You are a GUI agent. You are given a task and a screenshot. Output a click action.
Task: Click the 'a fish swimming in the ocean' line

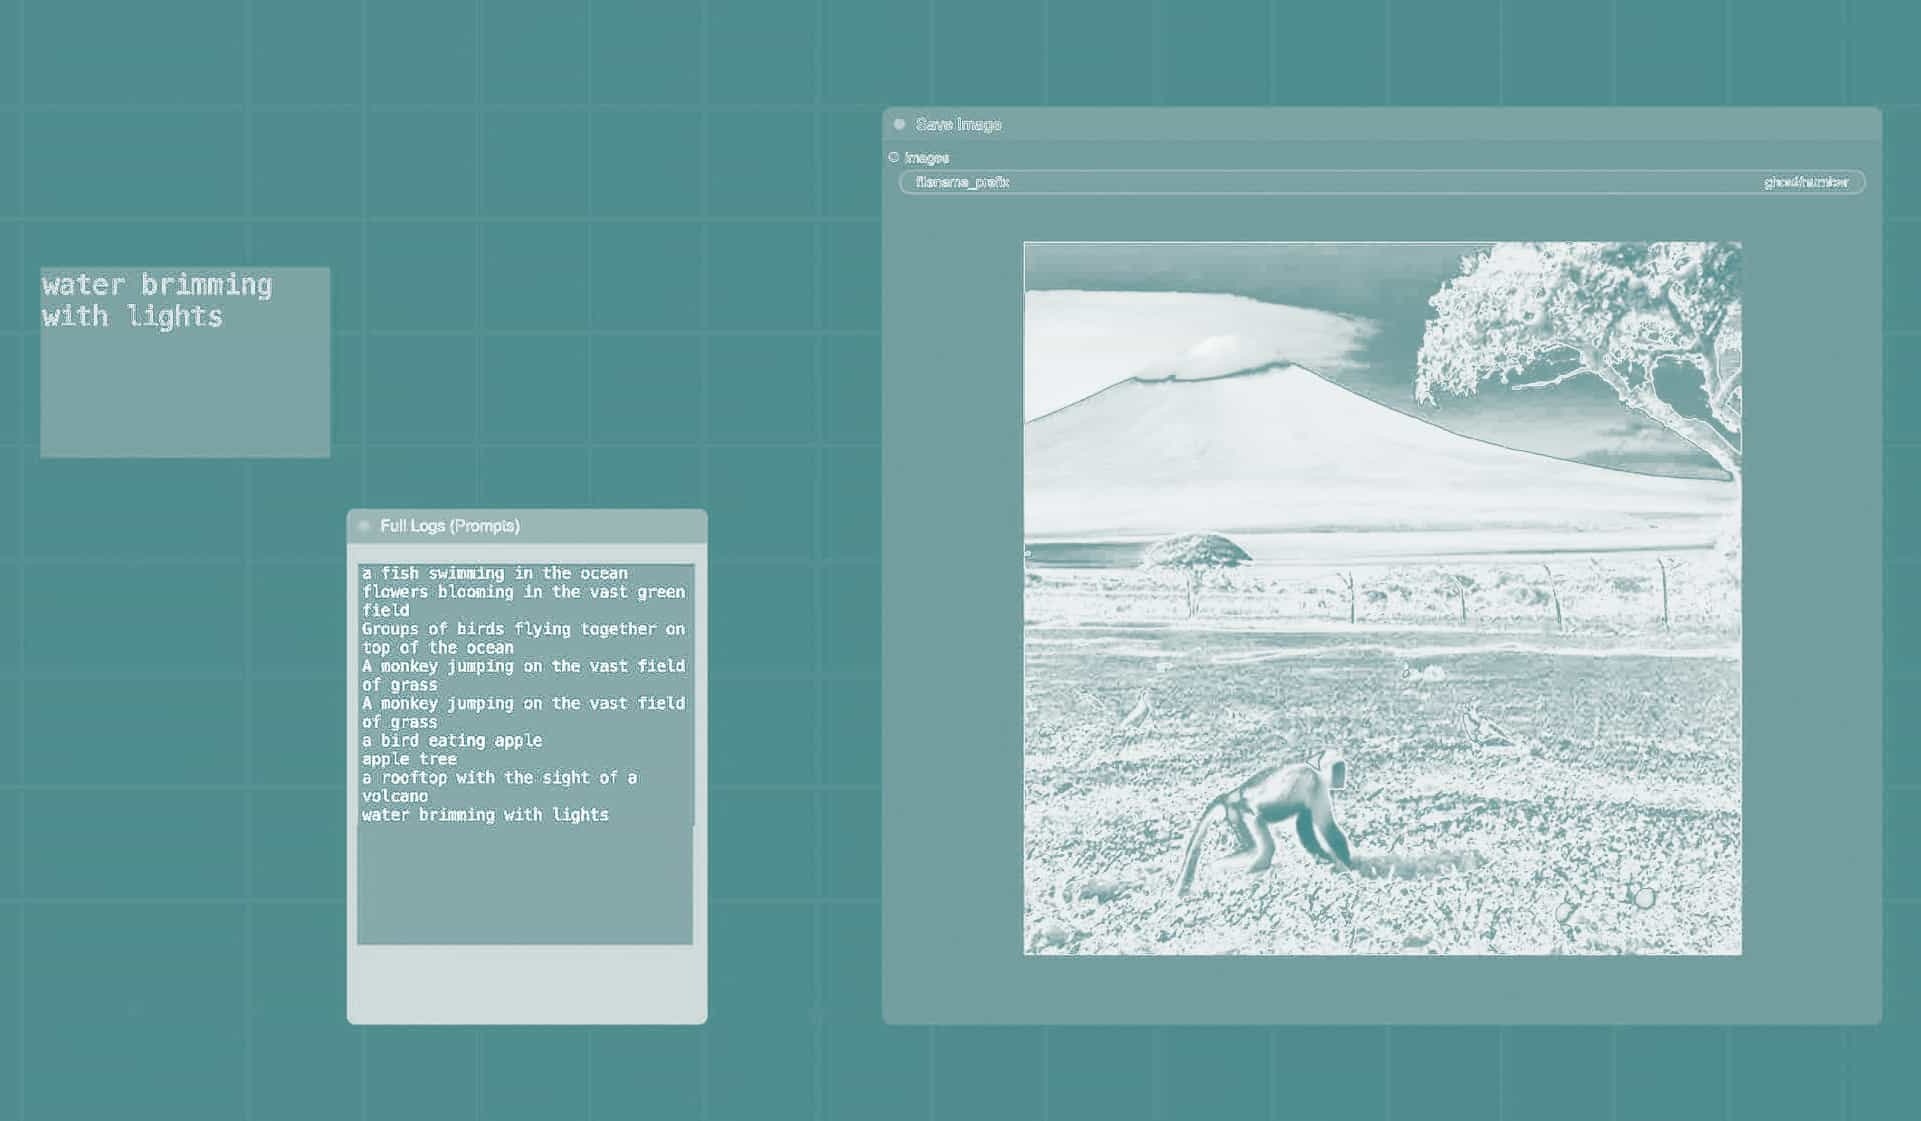pyautogui.click(x=494, y=573)
